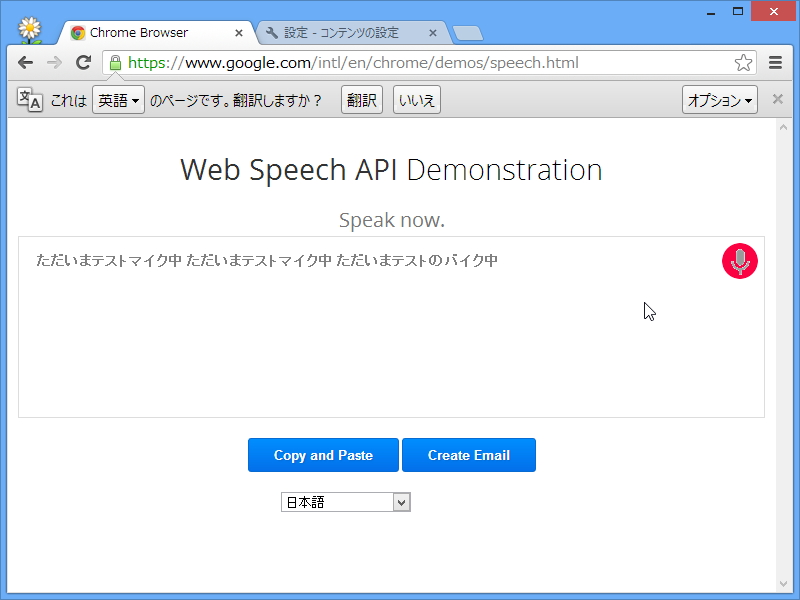Click the forward navigation arrow
This screenshot has height=600, width=800.
(x=54, y=62)
